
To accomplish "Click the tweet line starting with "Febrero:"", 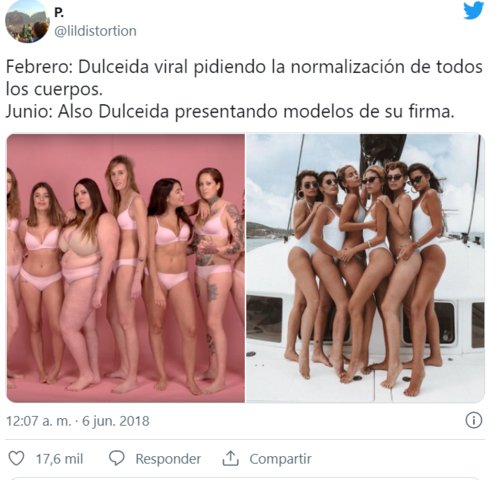I will pos(244,67).
